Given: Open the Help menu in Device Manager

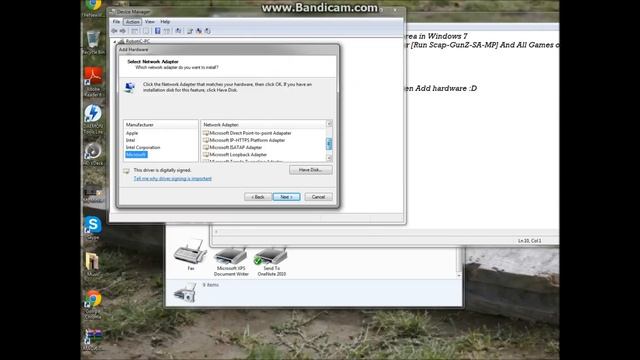Looking at the screenshot, I should point(165,22).
